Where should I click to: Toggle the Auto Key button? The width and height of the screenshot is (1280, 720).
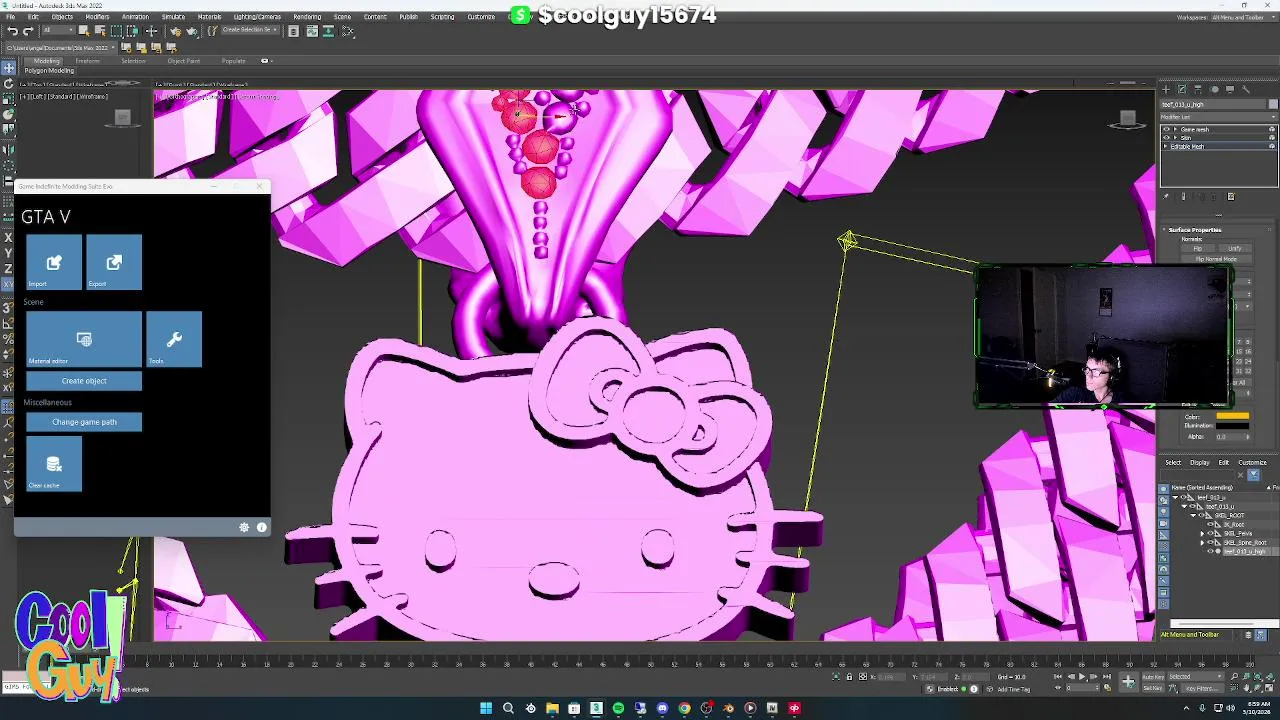point(1154,677)
